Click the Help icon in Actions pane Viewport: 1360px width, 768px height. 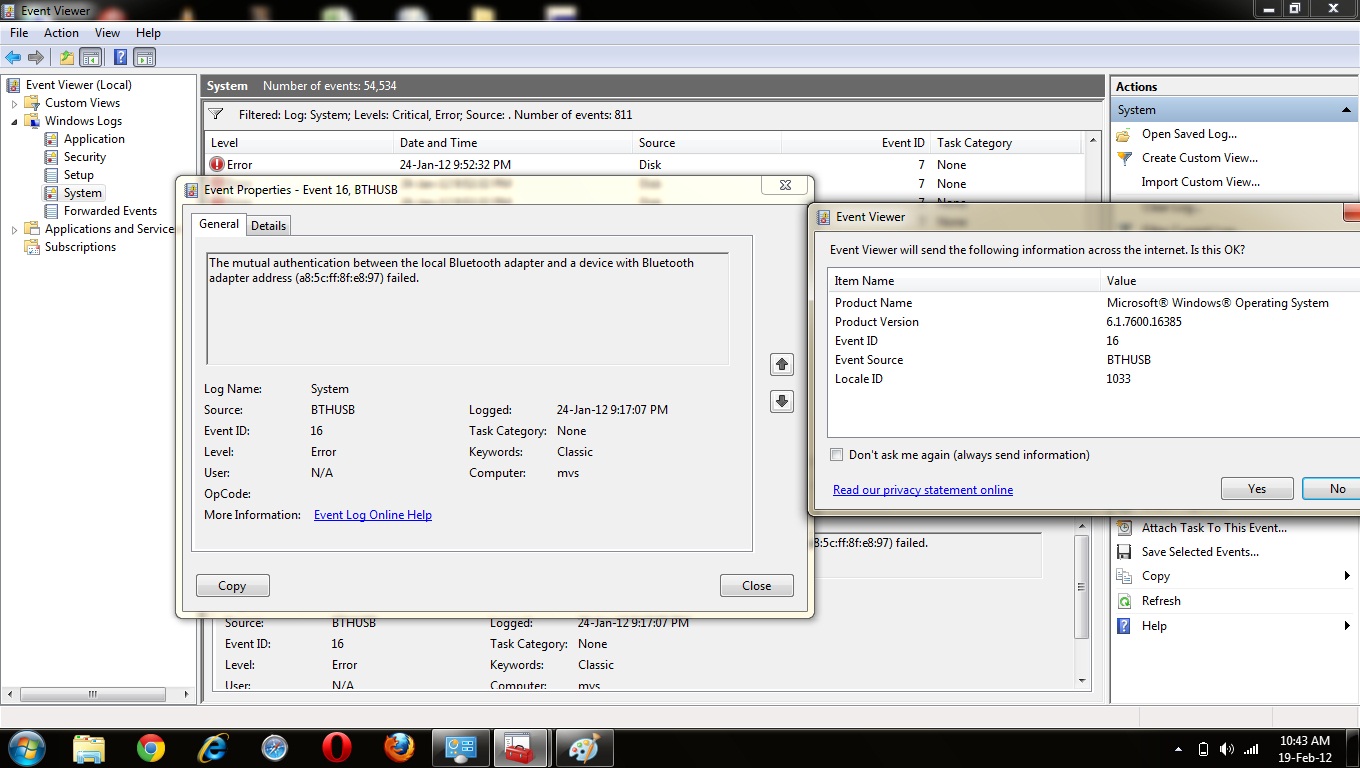pyautogui.click(x=1123, y=626)
